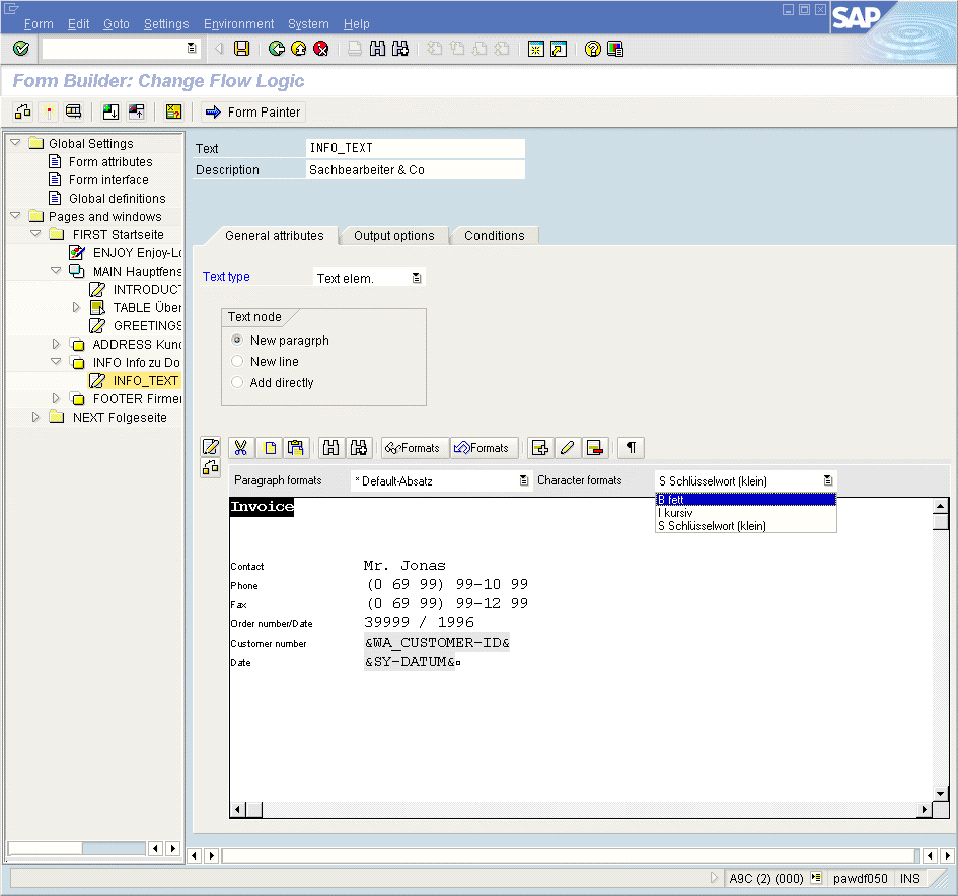The width and height of the screenshot is (958, 896).
Task: Toggle the paragraph marks icon
Action: click(x=631, y=448)
